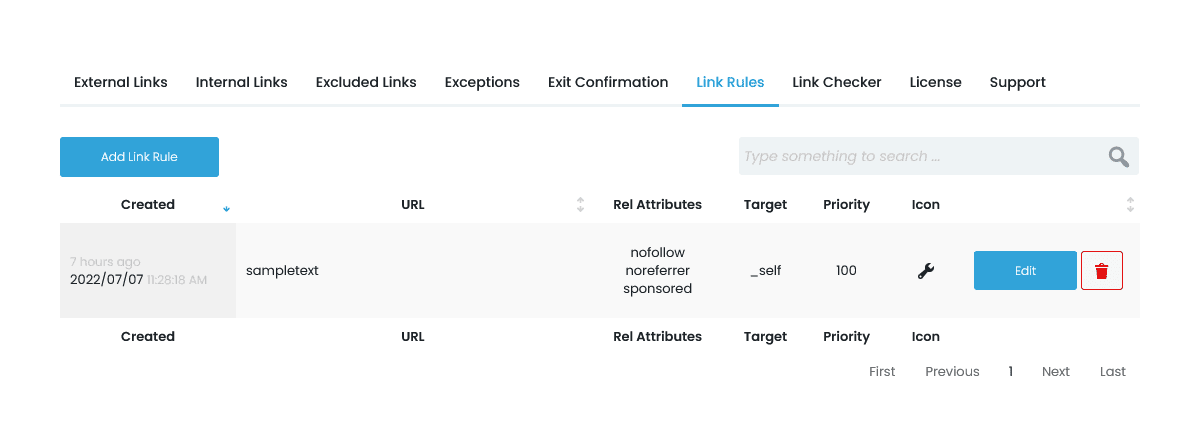Edit the sampletext link rule

click(x=1025, y=270)
